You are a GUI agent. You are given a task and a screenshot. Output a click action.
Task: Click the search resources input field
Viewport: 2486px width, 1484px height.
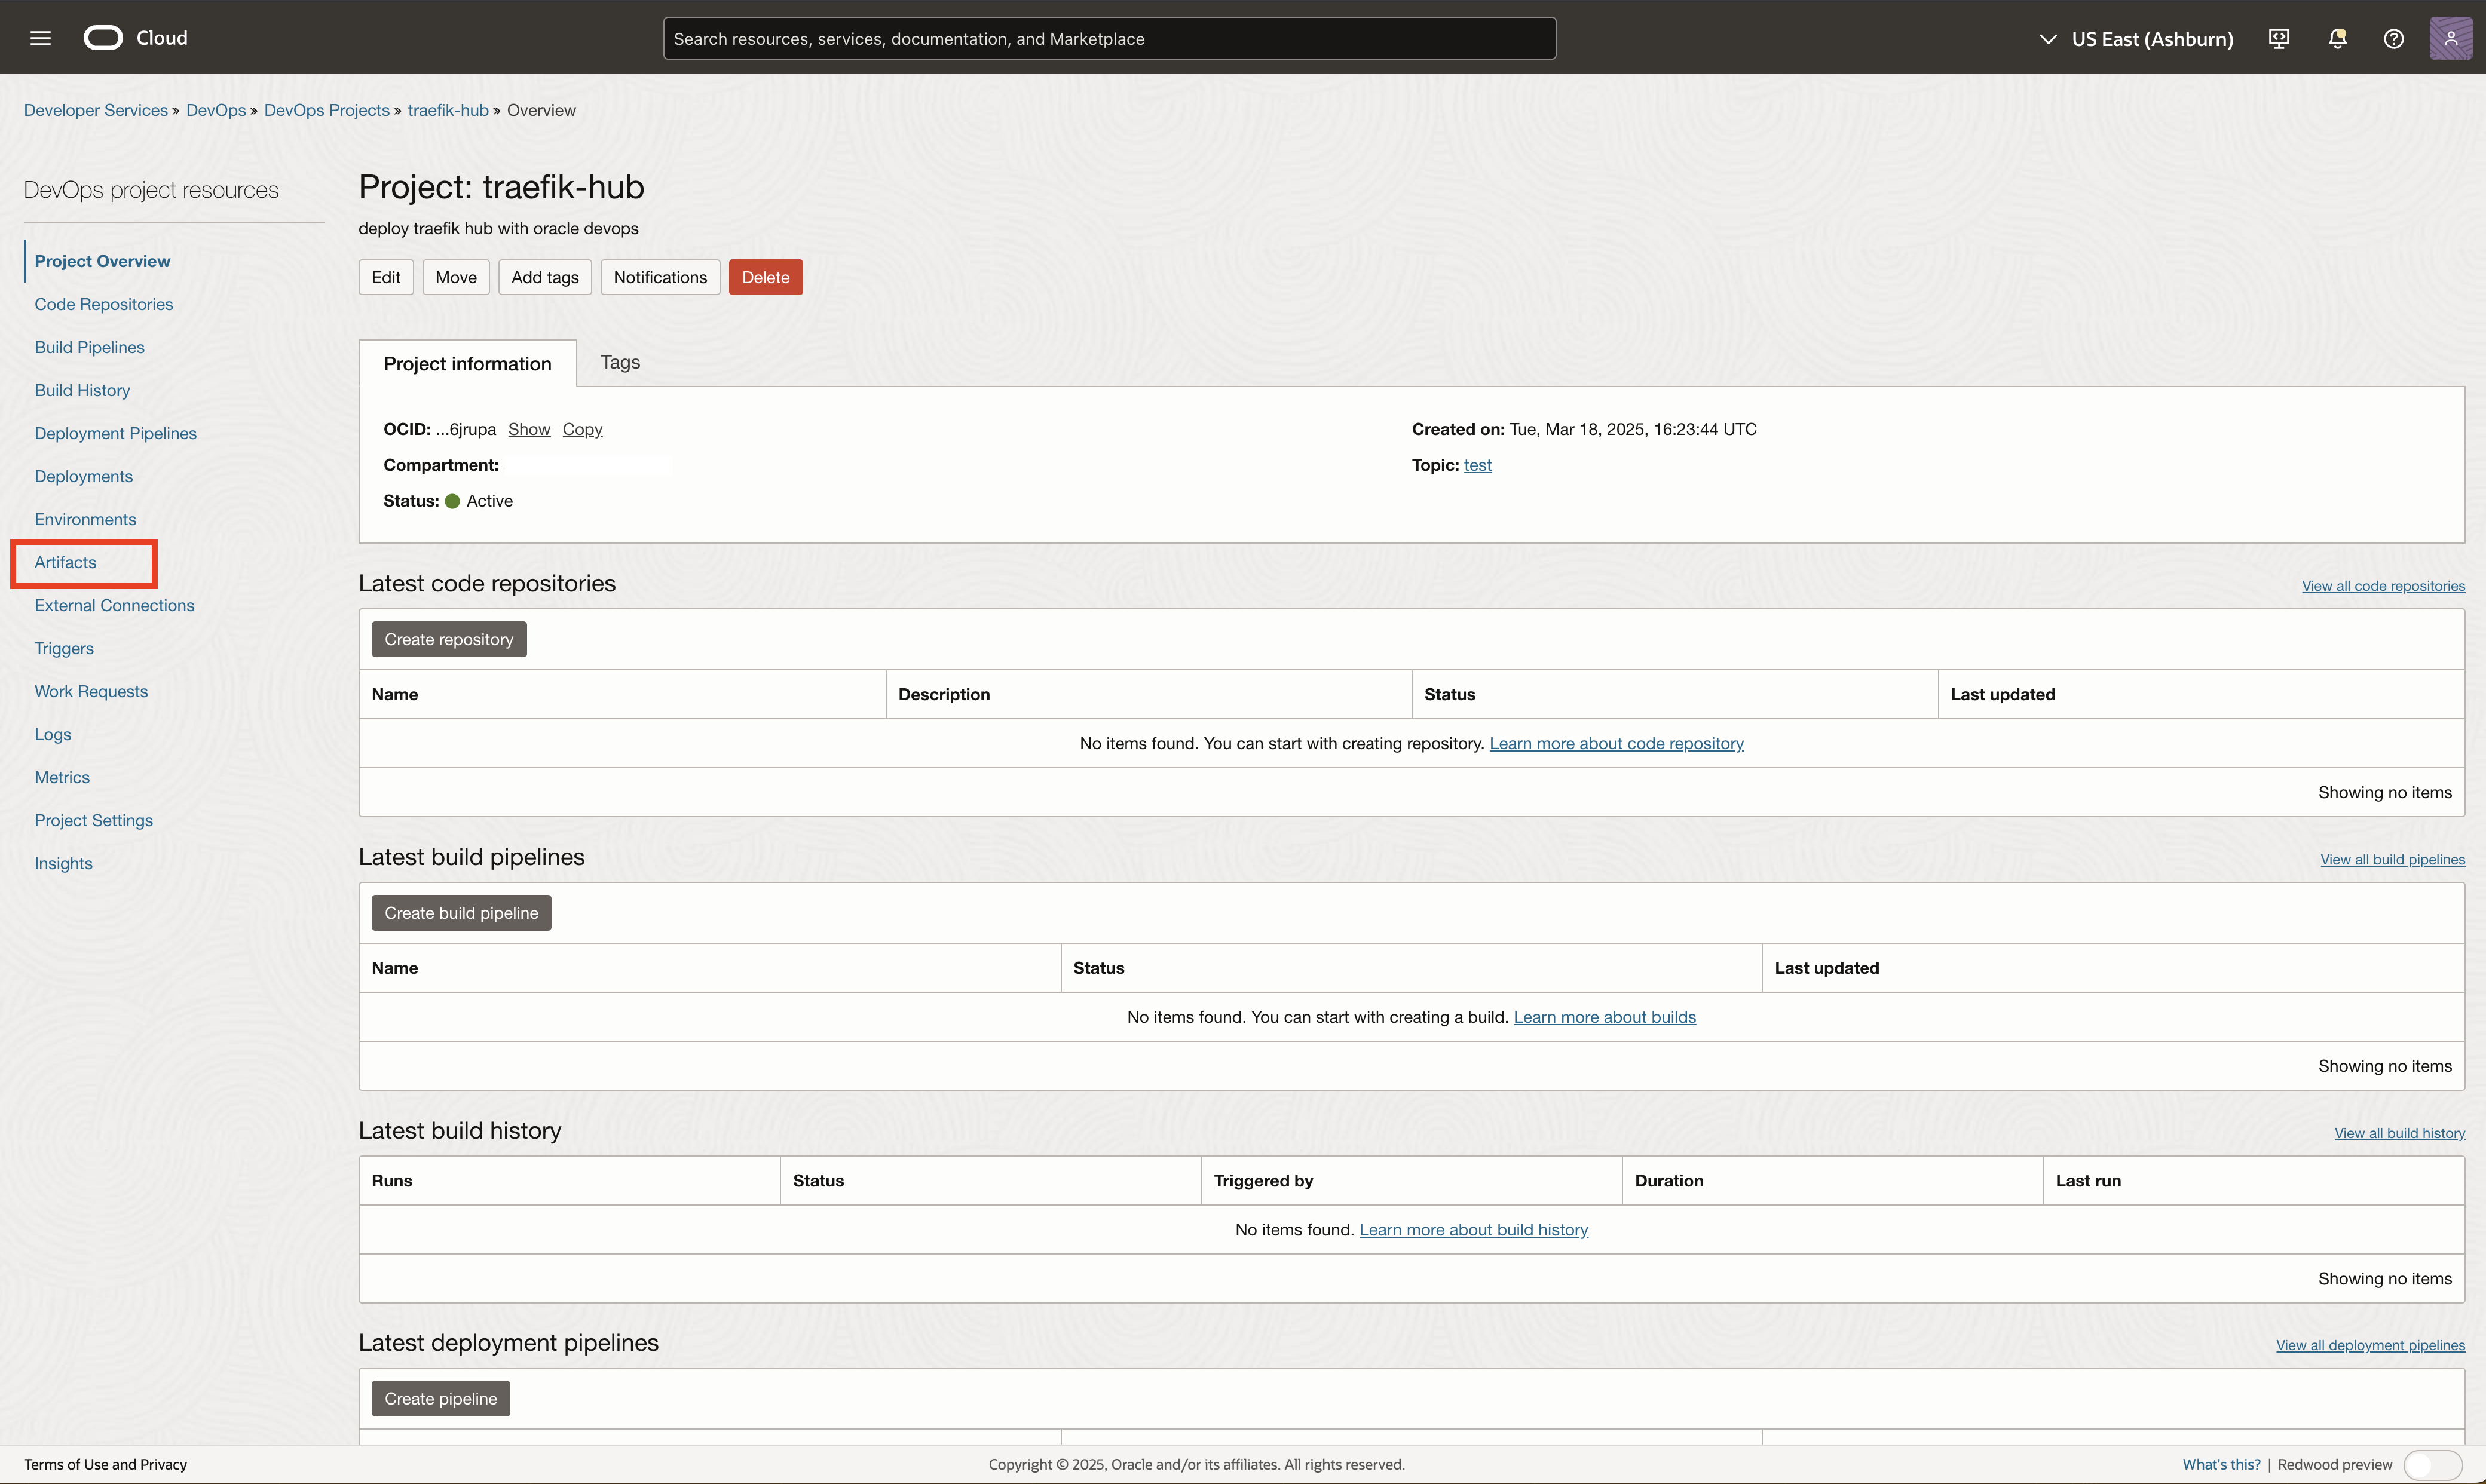[1108, 38]
